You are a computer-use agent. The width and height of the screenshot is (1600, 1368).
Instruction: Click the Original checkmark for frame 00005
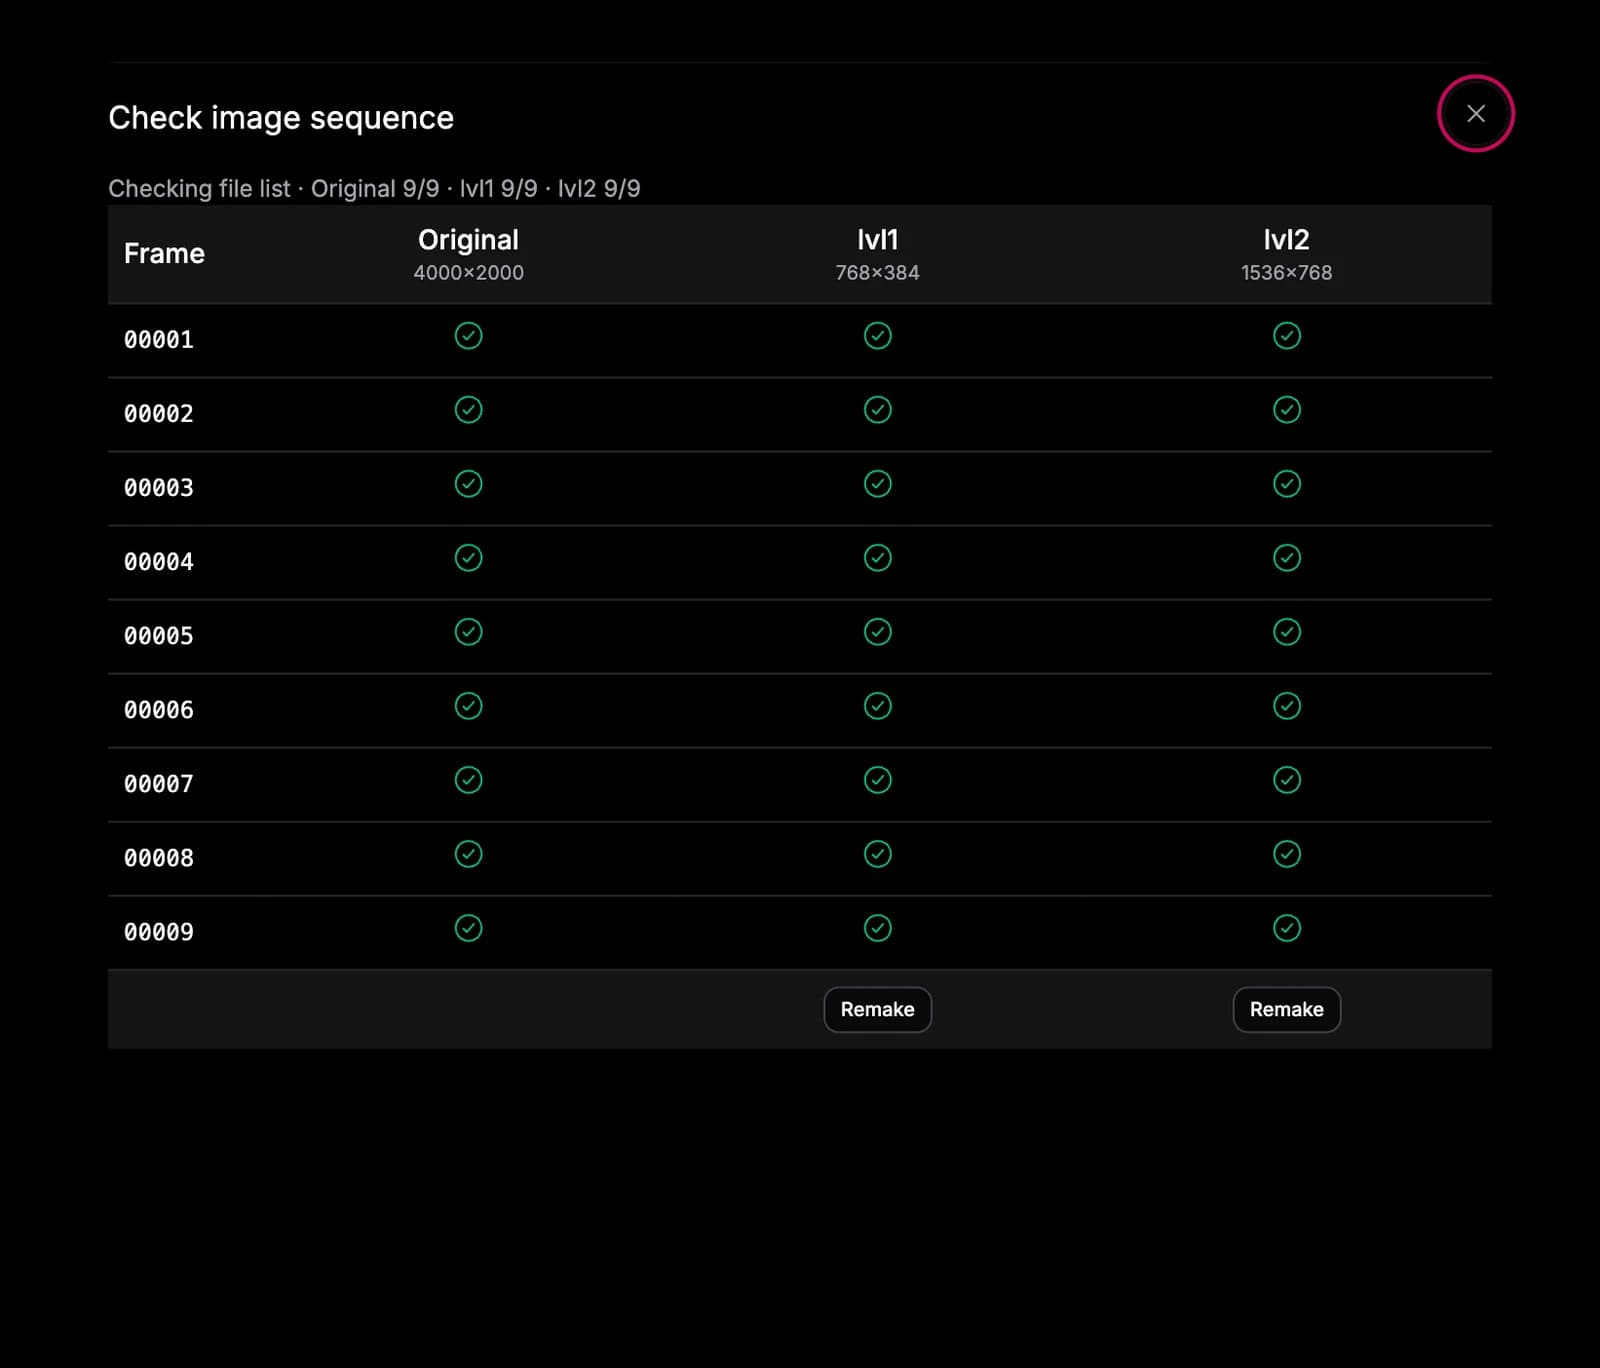click(x=468, y=632)
